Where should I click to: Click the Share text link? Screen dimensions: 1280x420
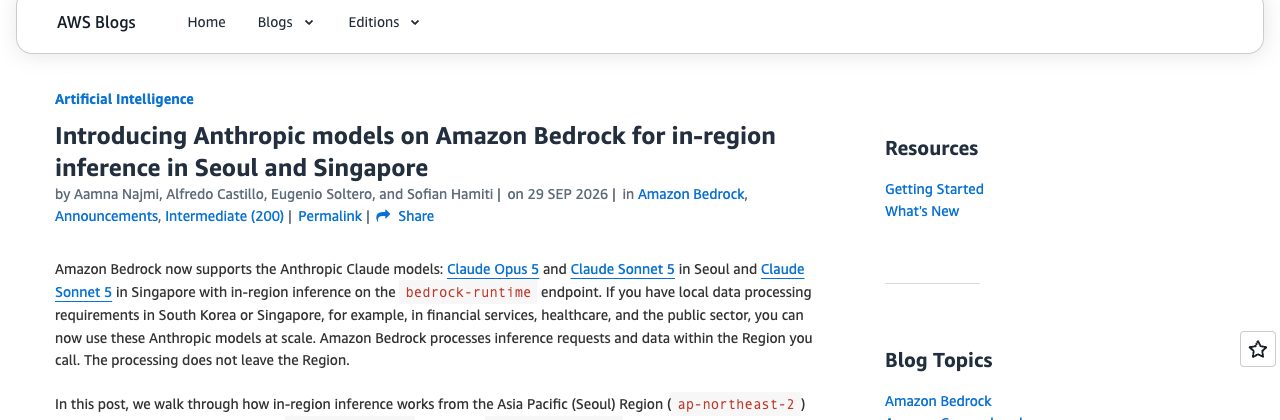416,216
